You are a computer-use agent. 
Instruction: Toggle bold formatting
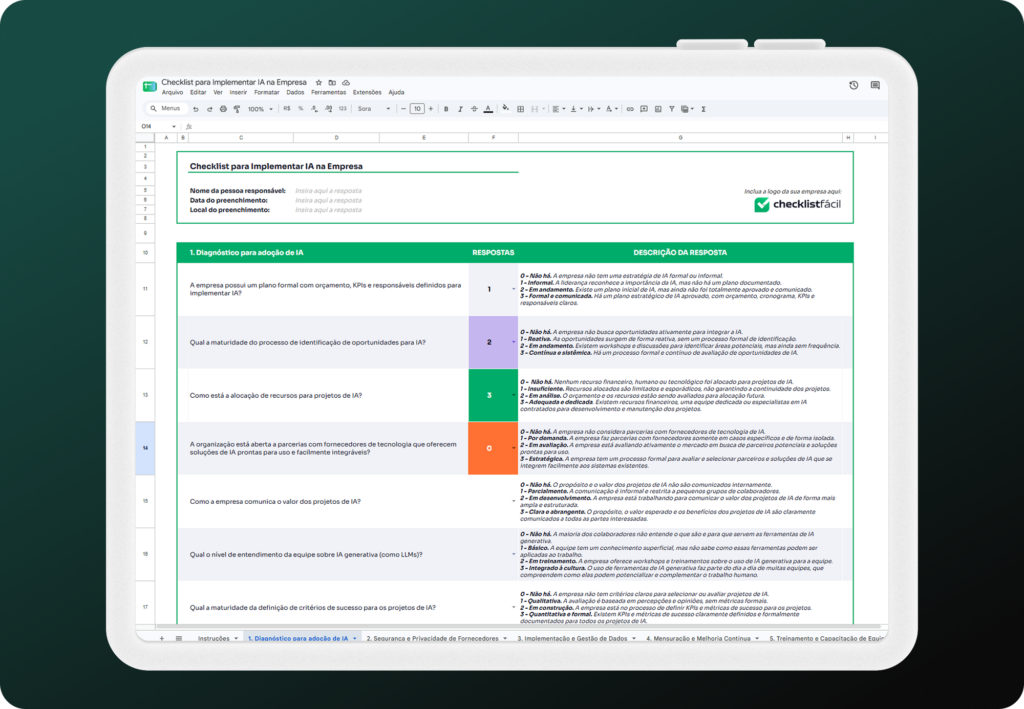click(446, 109)
